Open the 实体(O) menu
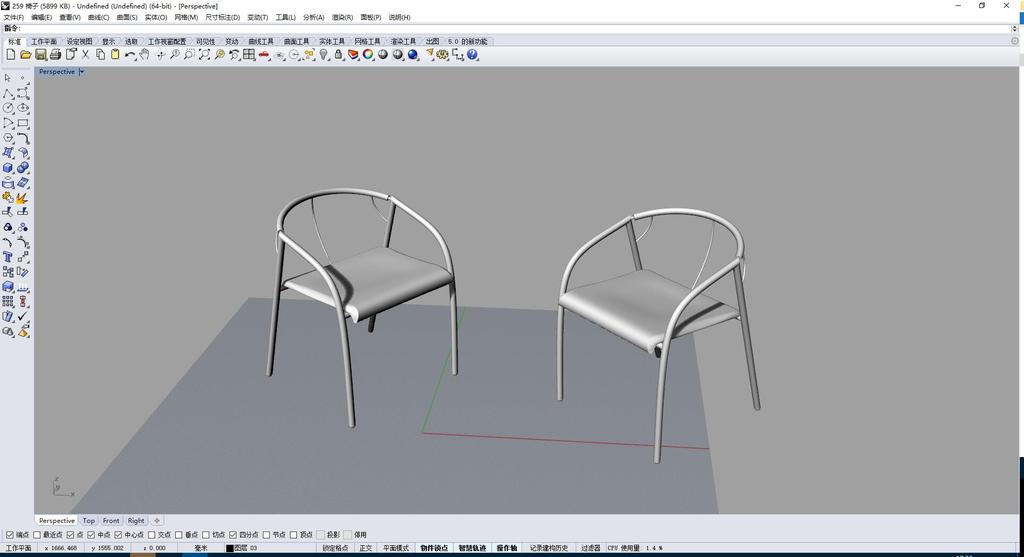 click(x=155, y=18)
